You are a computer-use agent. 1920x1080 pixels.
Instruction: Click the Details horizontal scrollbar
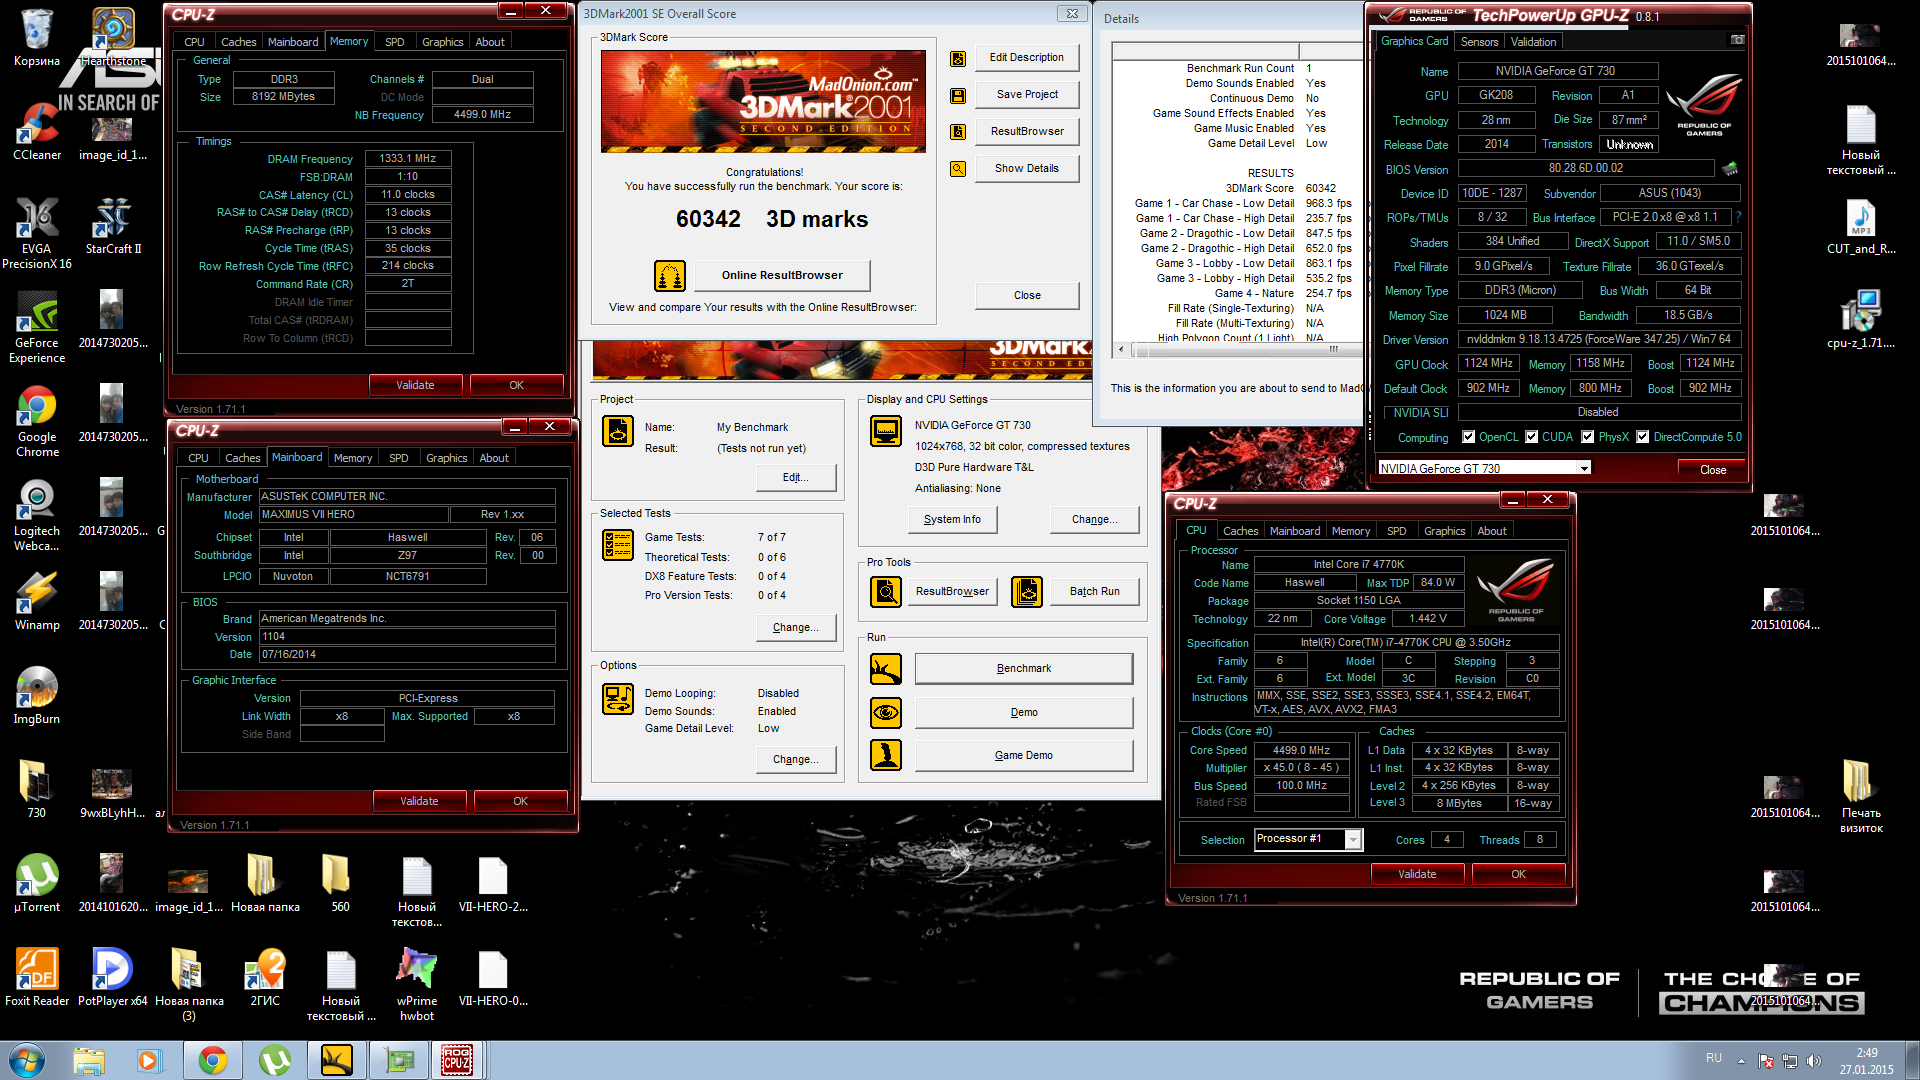pyautogui.click(x=1236, y=349)
